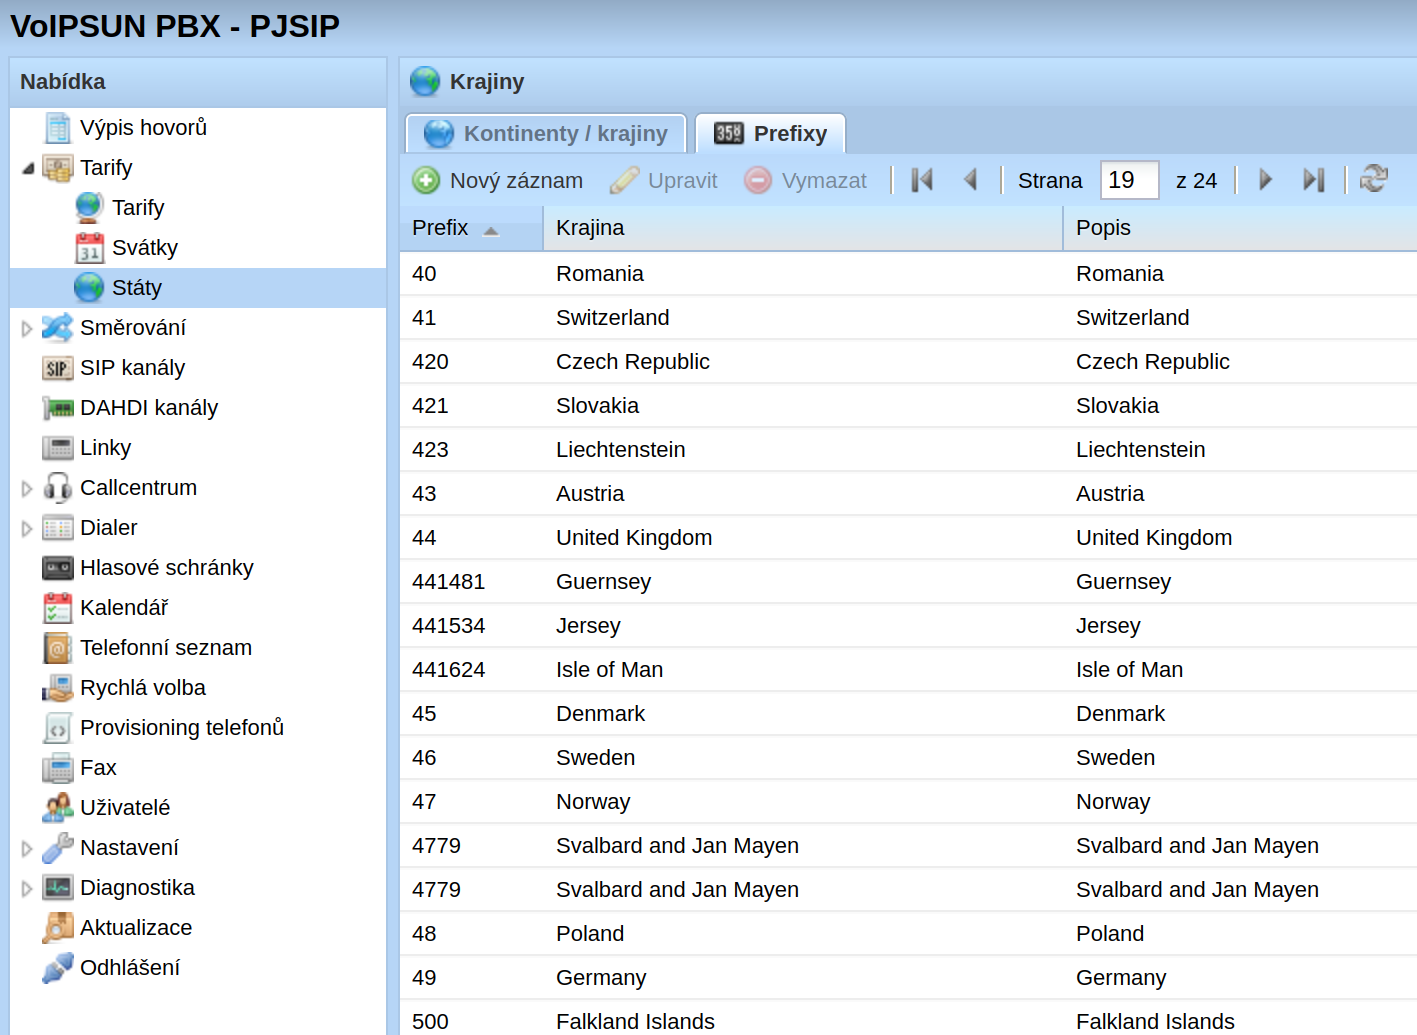Click the Vymazat delete button
The height and width of the screenshot is (1035, 1417).
pyautogui.click(x=806, y=180)
